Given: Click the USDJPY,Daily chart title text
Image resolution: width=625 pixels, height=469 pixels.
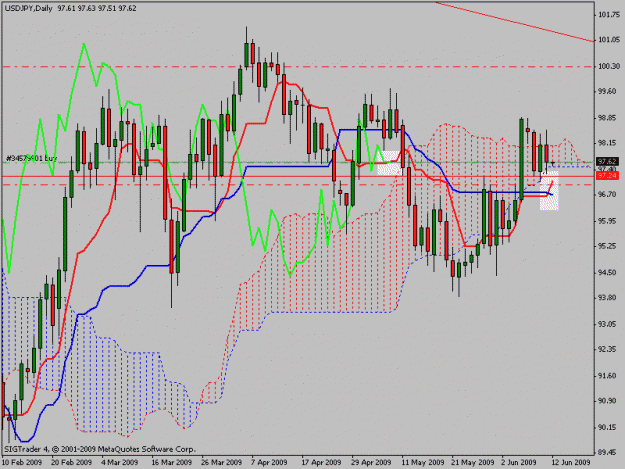Looking at the screenshot, I should point(28,8).
